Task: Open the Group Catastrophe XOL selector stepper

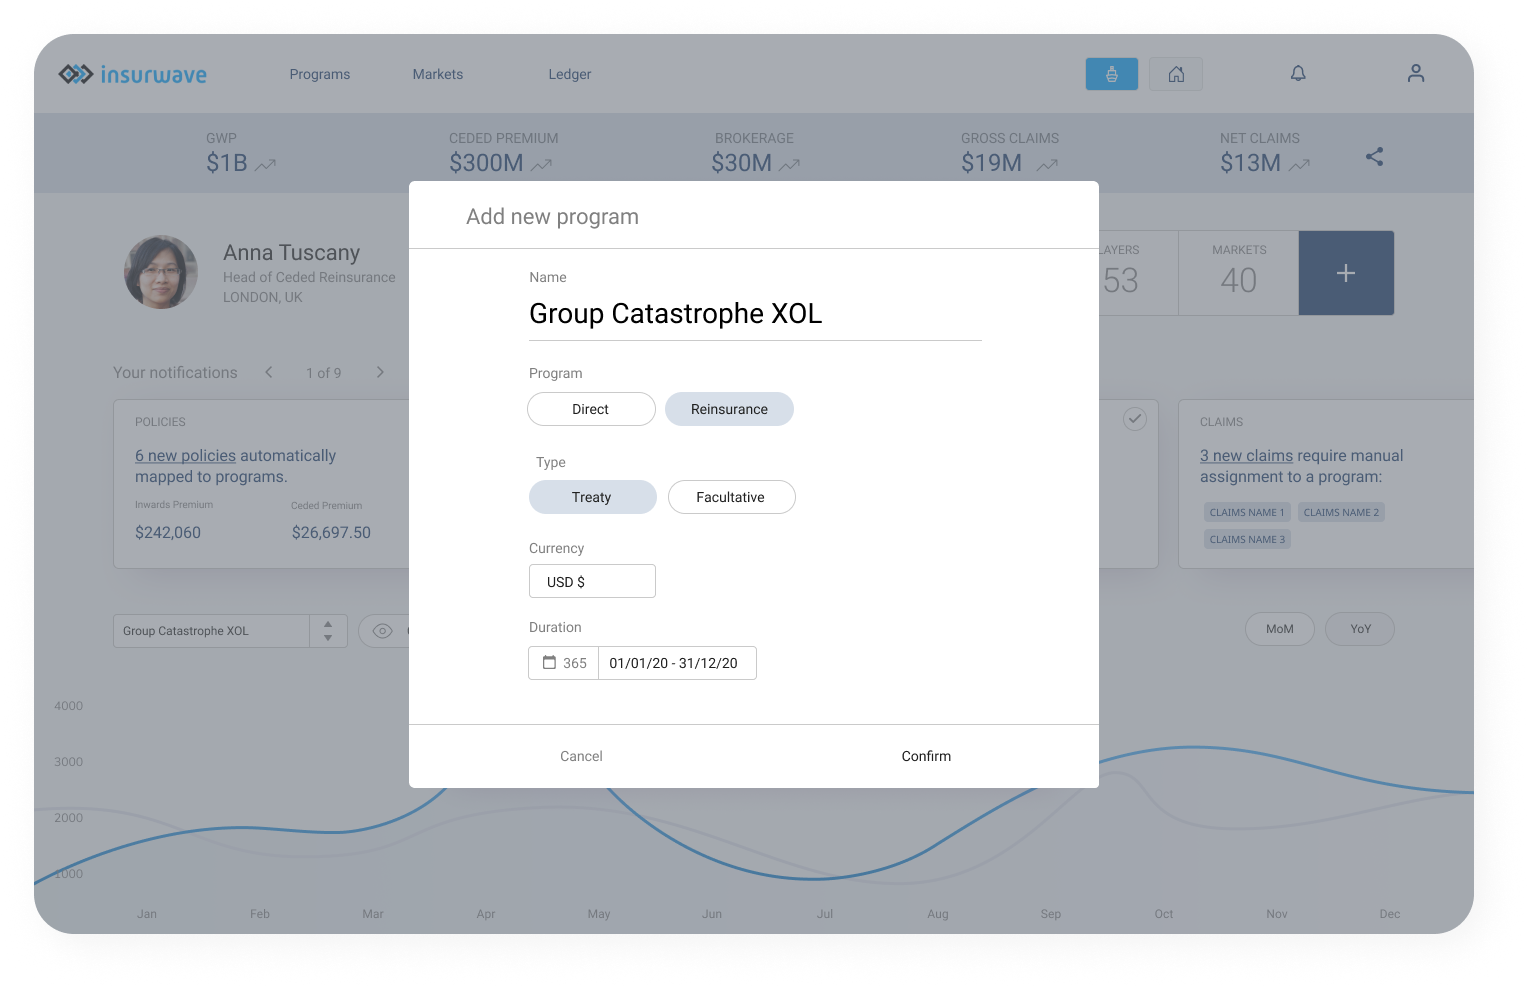Action: coord(328,631)
